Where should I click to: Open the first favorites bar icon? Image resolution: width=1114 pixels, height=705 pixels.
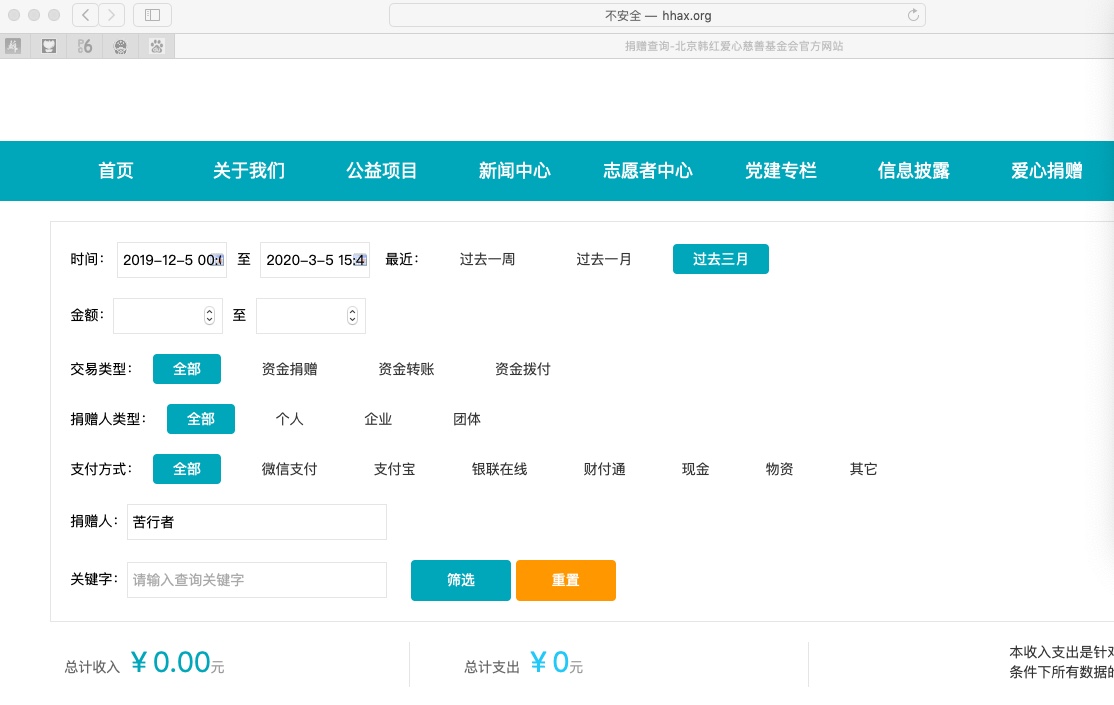pos(13,46)
